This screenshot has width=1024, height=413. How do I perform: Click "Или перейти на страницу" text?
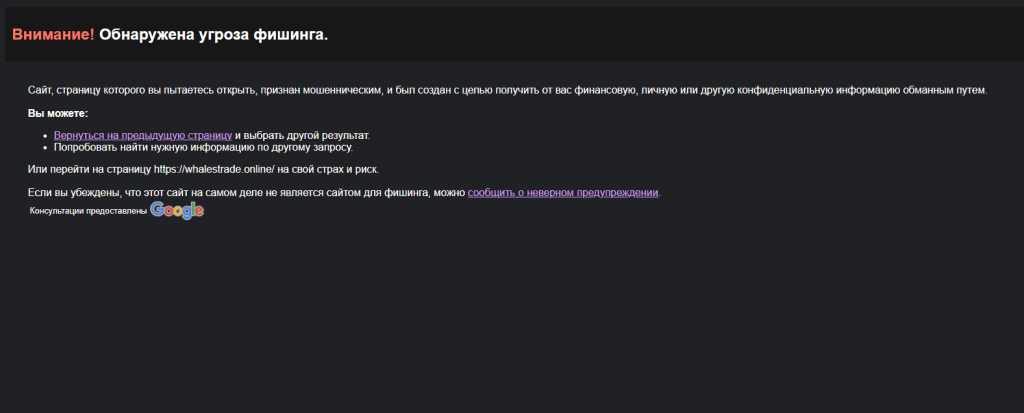click(x=90, y=169)
